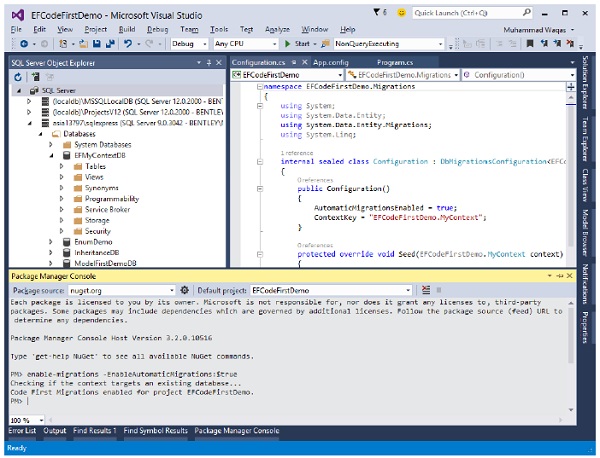Click the Undo icon in toolbar

[128, 44]
